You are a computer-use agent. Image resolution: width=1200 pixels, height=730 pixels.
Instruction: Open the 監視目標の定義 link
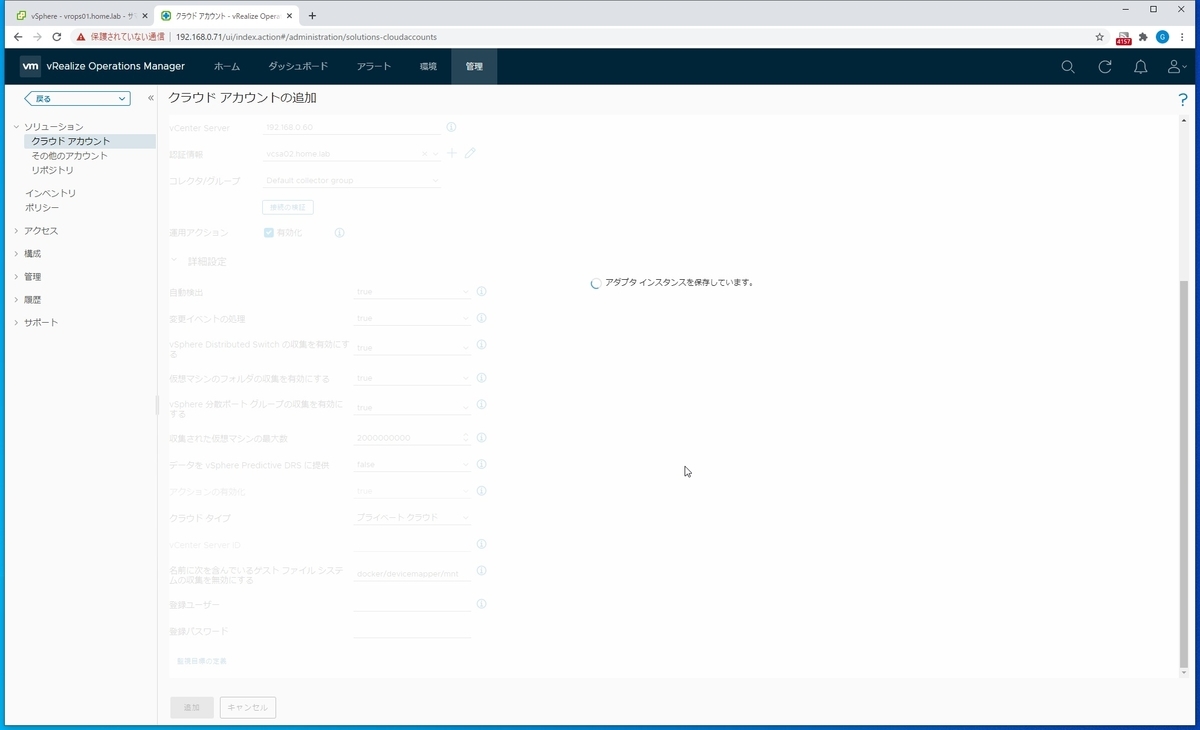tap(202, 661)
